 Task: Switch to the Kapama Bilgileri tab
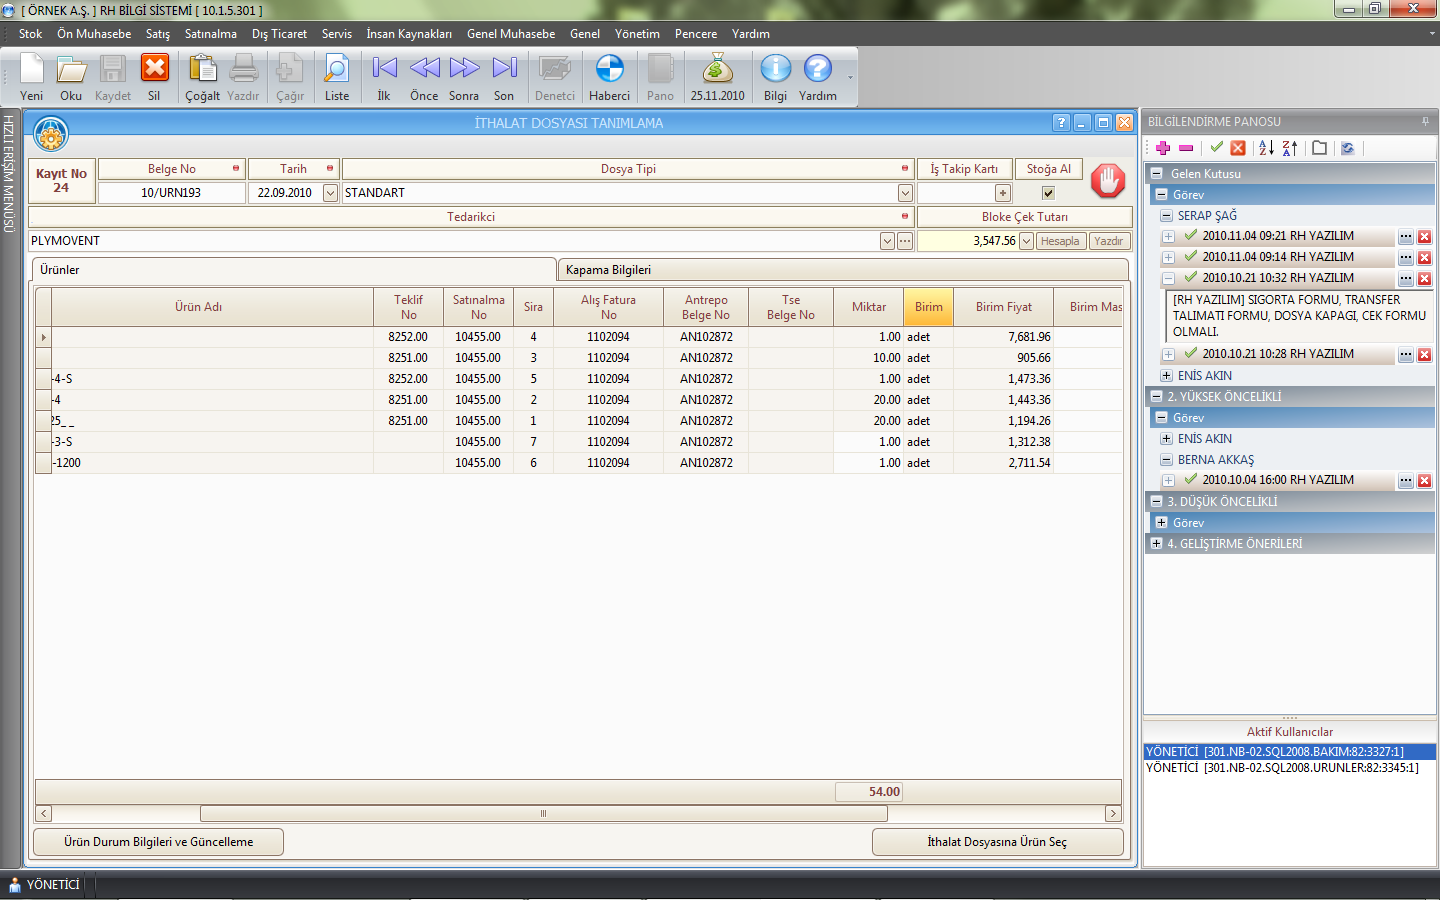pyautogui.click(x=608, y=270)
